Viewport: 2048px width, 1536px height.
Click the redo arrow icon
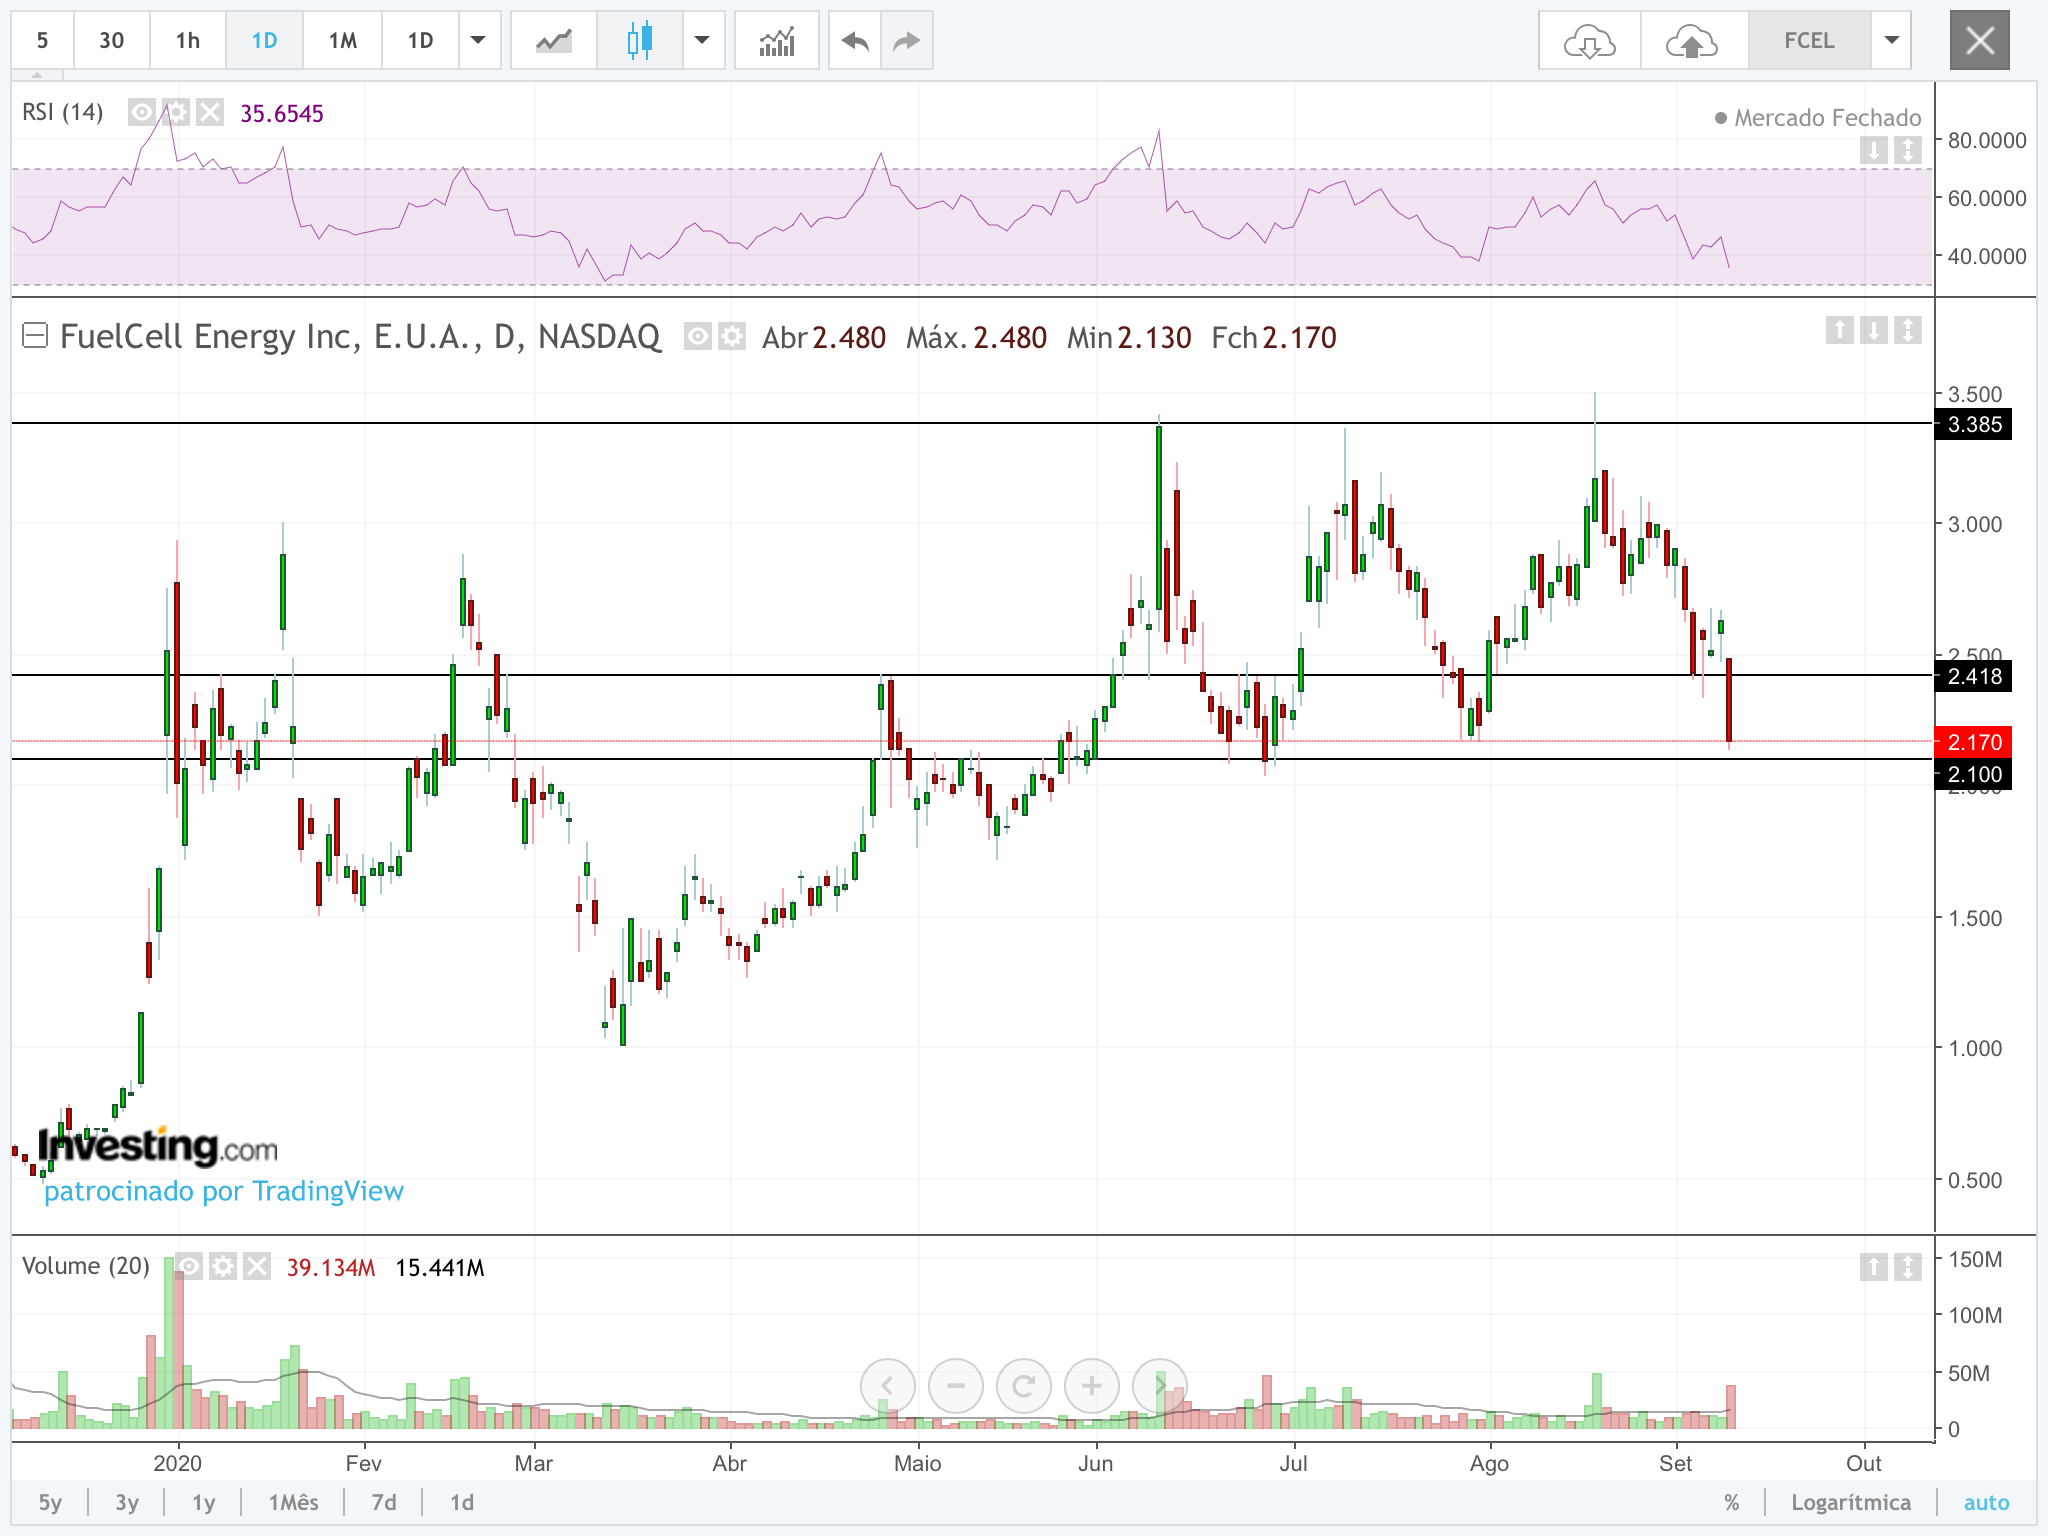coord(906,41)
